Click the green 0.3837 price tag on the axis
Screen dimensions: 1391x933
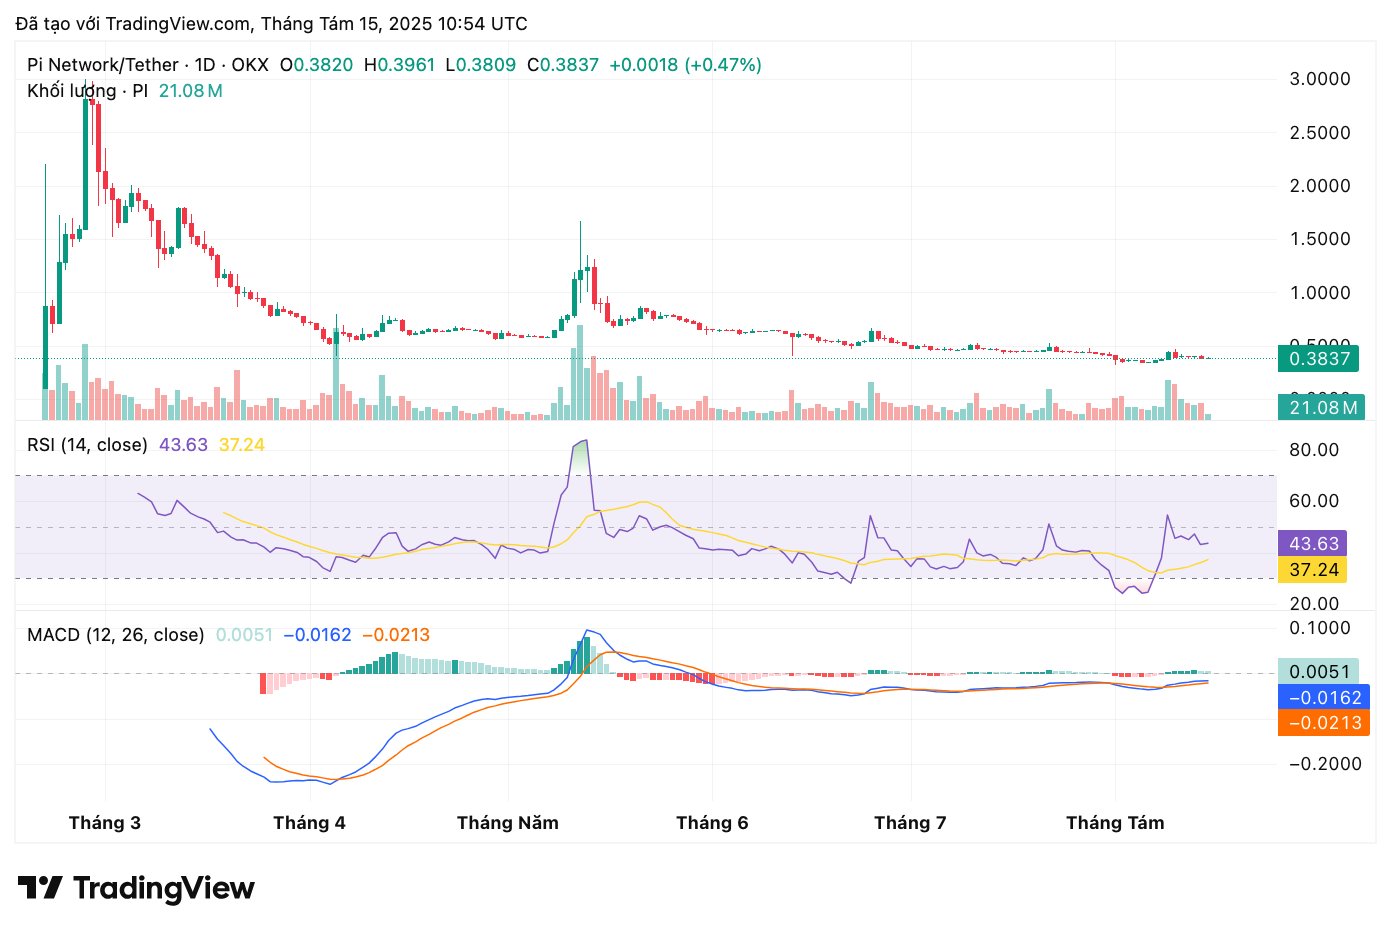point(1320,359)
